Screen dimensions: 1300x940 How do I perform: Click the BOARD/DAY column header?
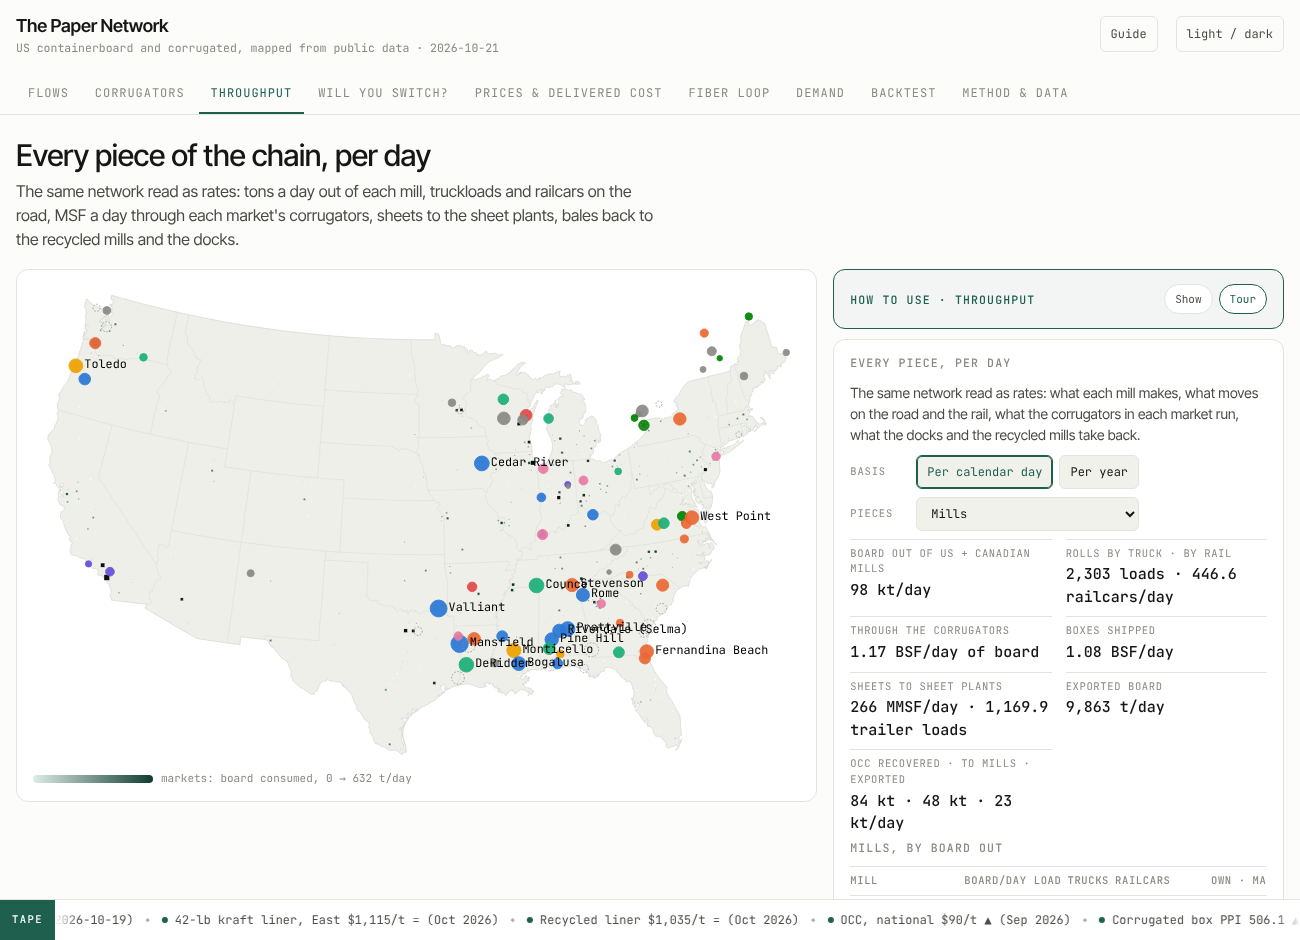point(996,881)
